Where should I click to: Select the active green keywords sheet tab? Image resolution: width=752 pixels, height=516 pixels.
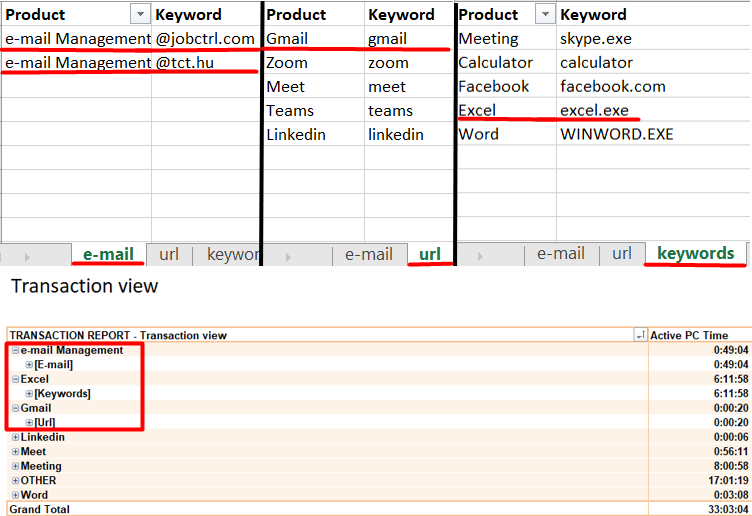(695, 254)
